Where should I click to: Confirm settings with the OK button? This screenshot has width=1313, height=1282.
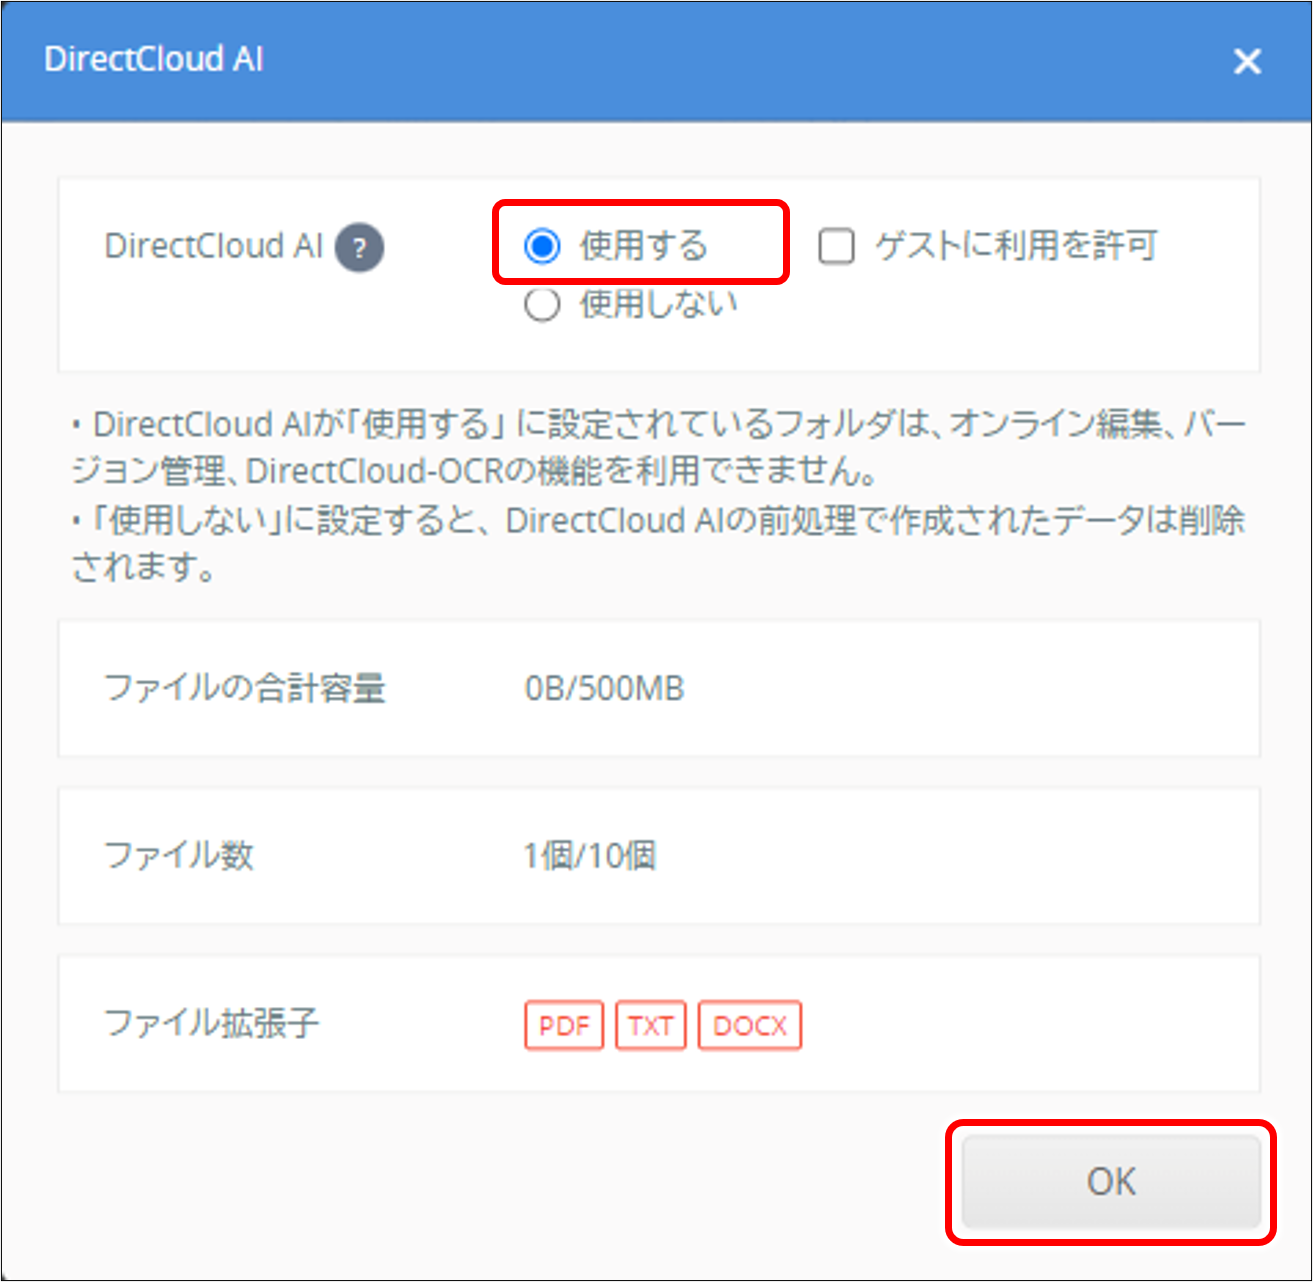(x=1110, y=1181)
